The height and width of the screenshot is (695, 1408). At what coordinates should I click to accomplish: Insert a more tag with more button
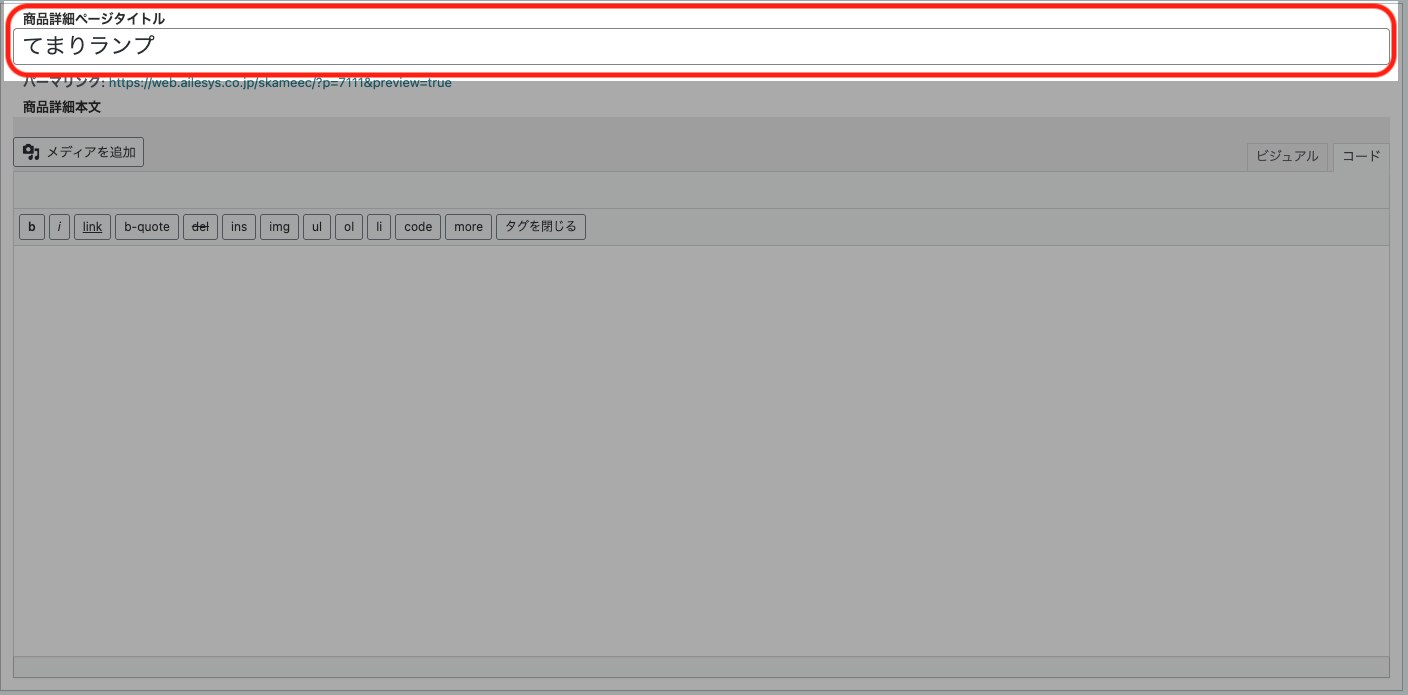pyautogui.click(x=468, y=227)
